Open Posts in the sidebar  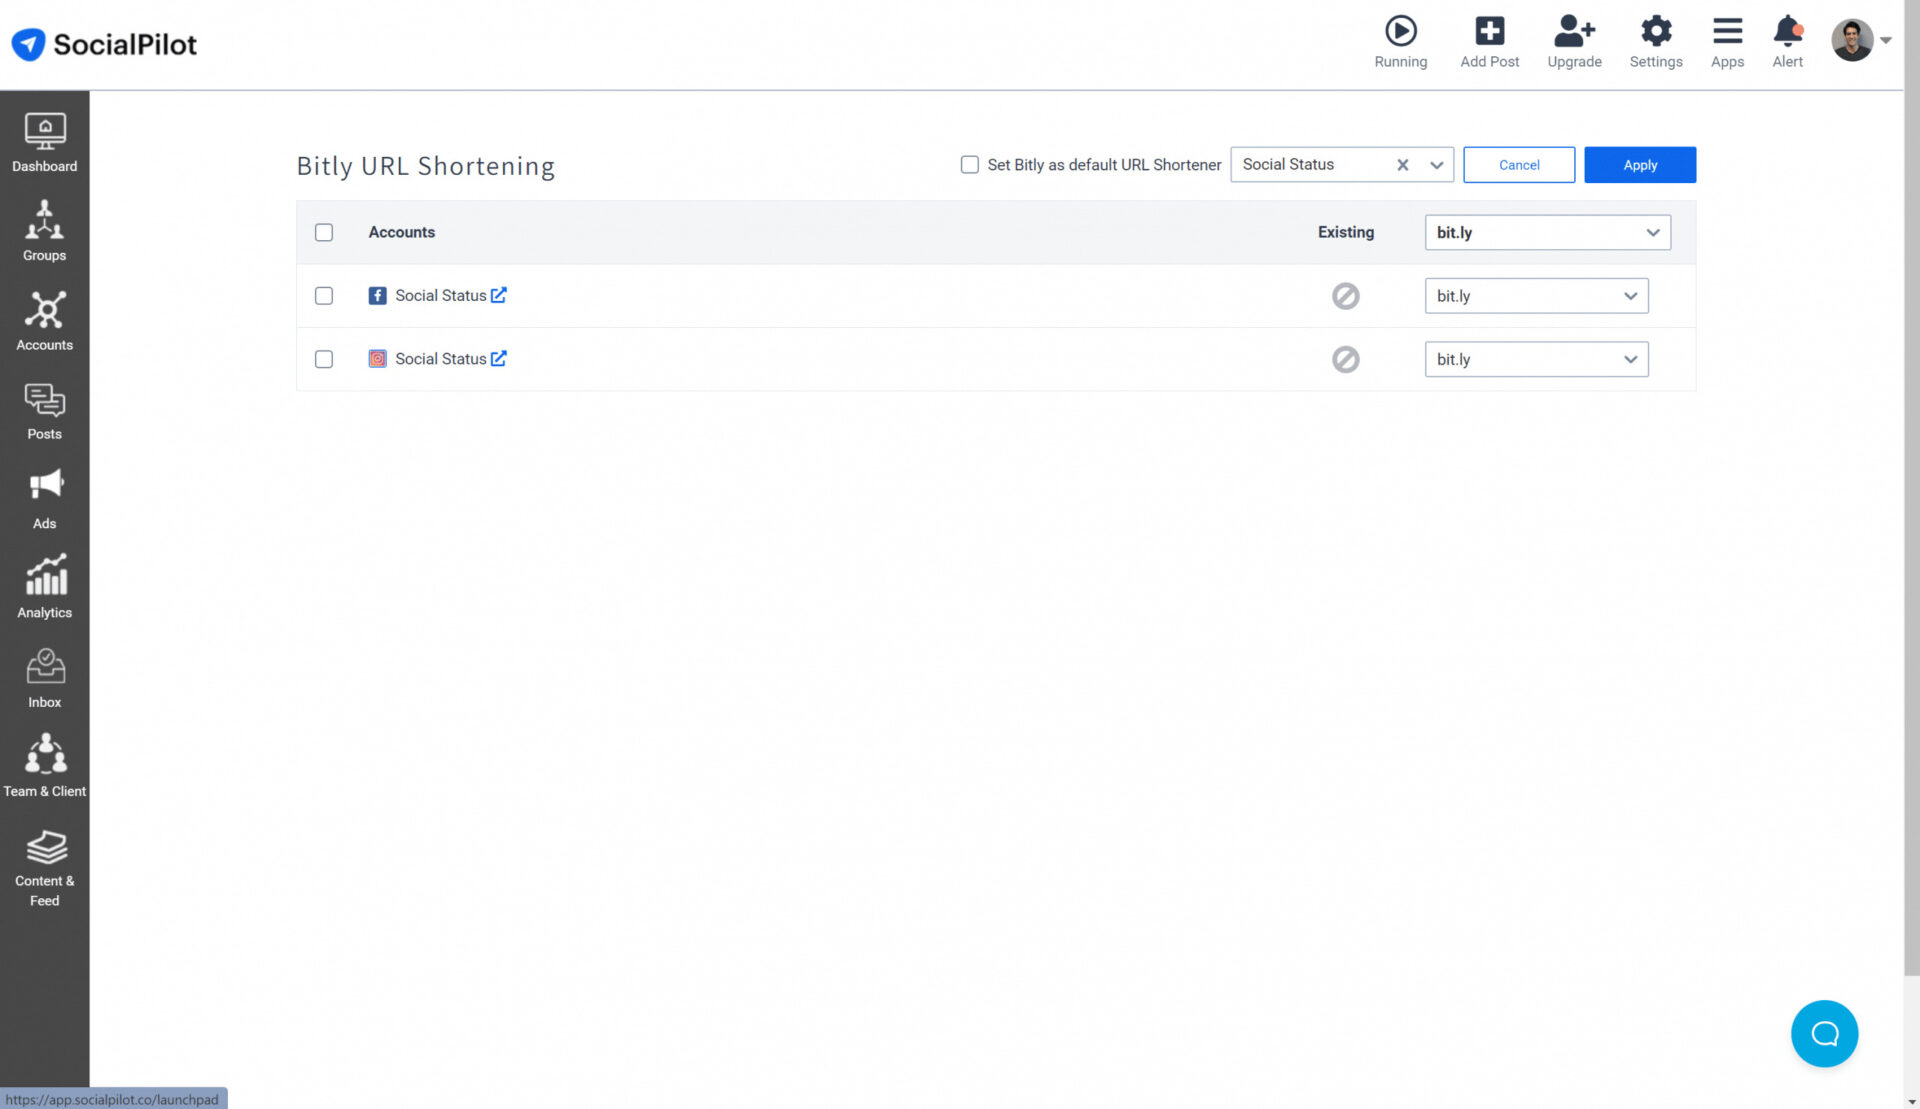[x=44, y=411]
